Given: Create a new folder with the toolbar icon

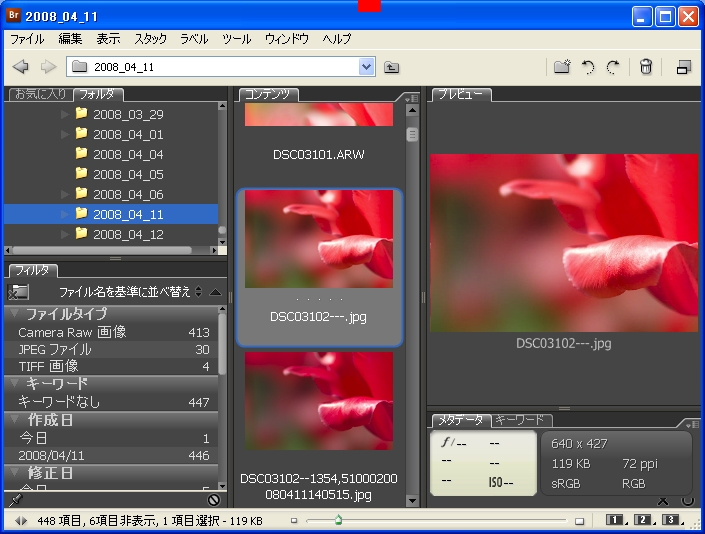Looking at the screenshot, I should [562, 67].
